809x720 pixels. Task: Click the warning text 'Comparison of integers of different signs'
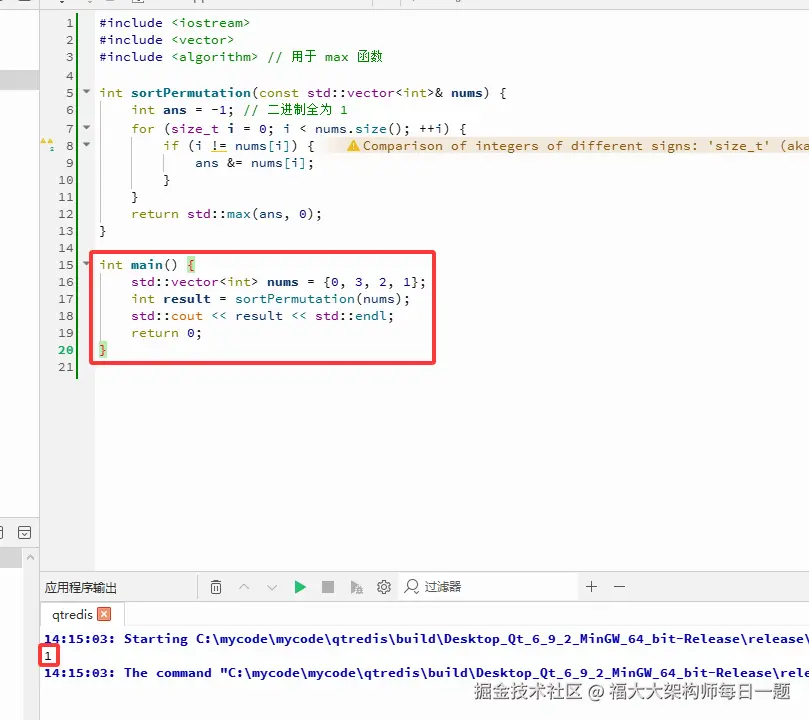click(530, 146)
